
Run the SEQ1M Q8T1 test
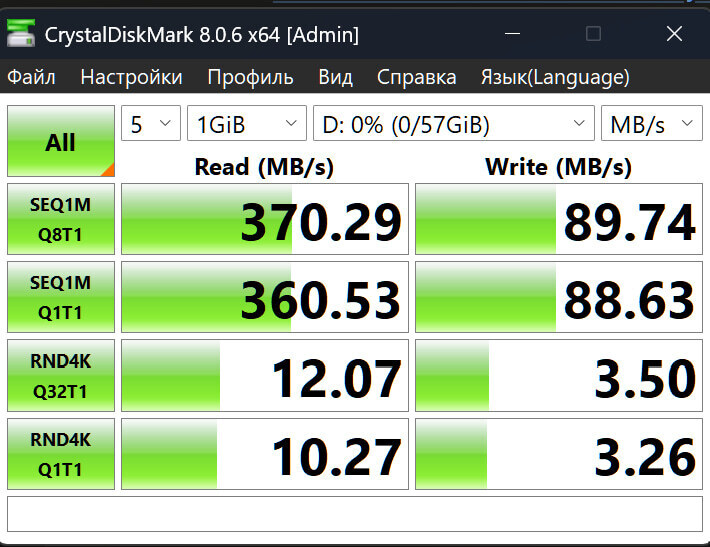pyautogui.click(x=61, y=219)
